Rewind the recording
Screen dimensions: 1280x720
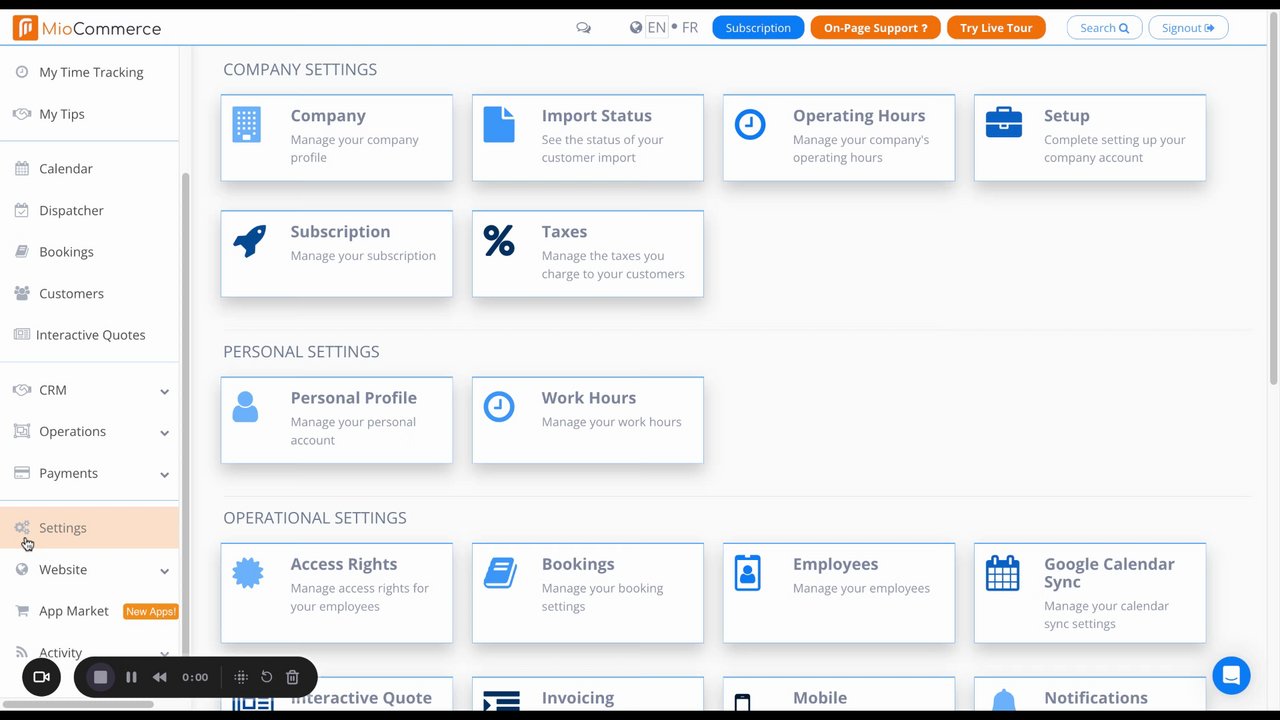click(x=159, y=677)
